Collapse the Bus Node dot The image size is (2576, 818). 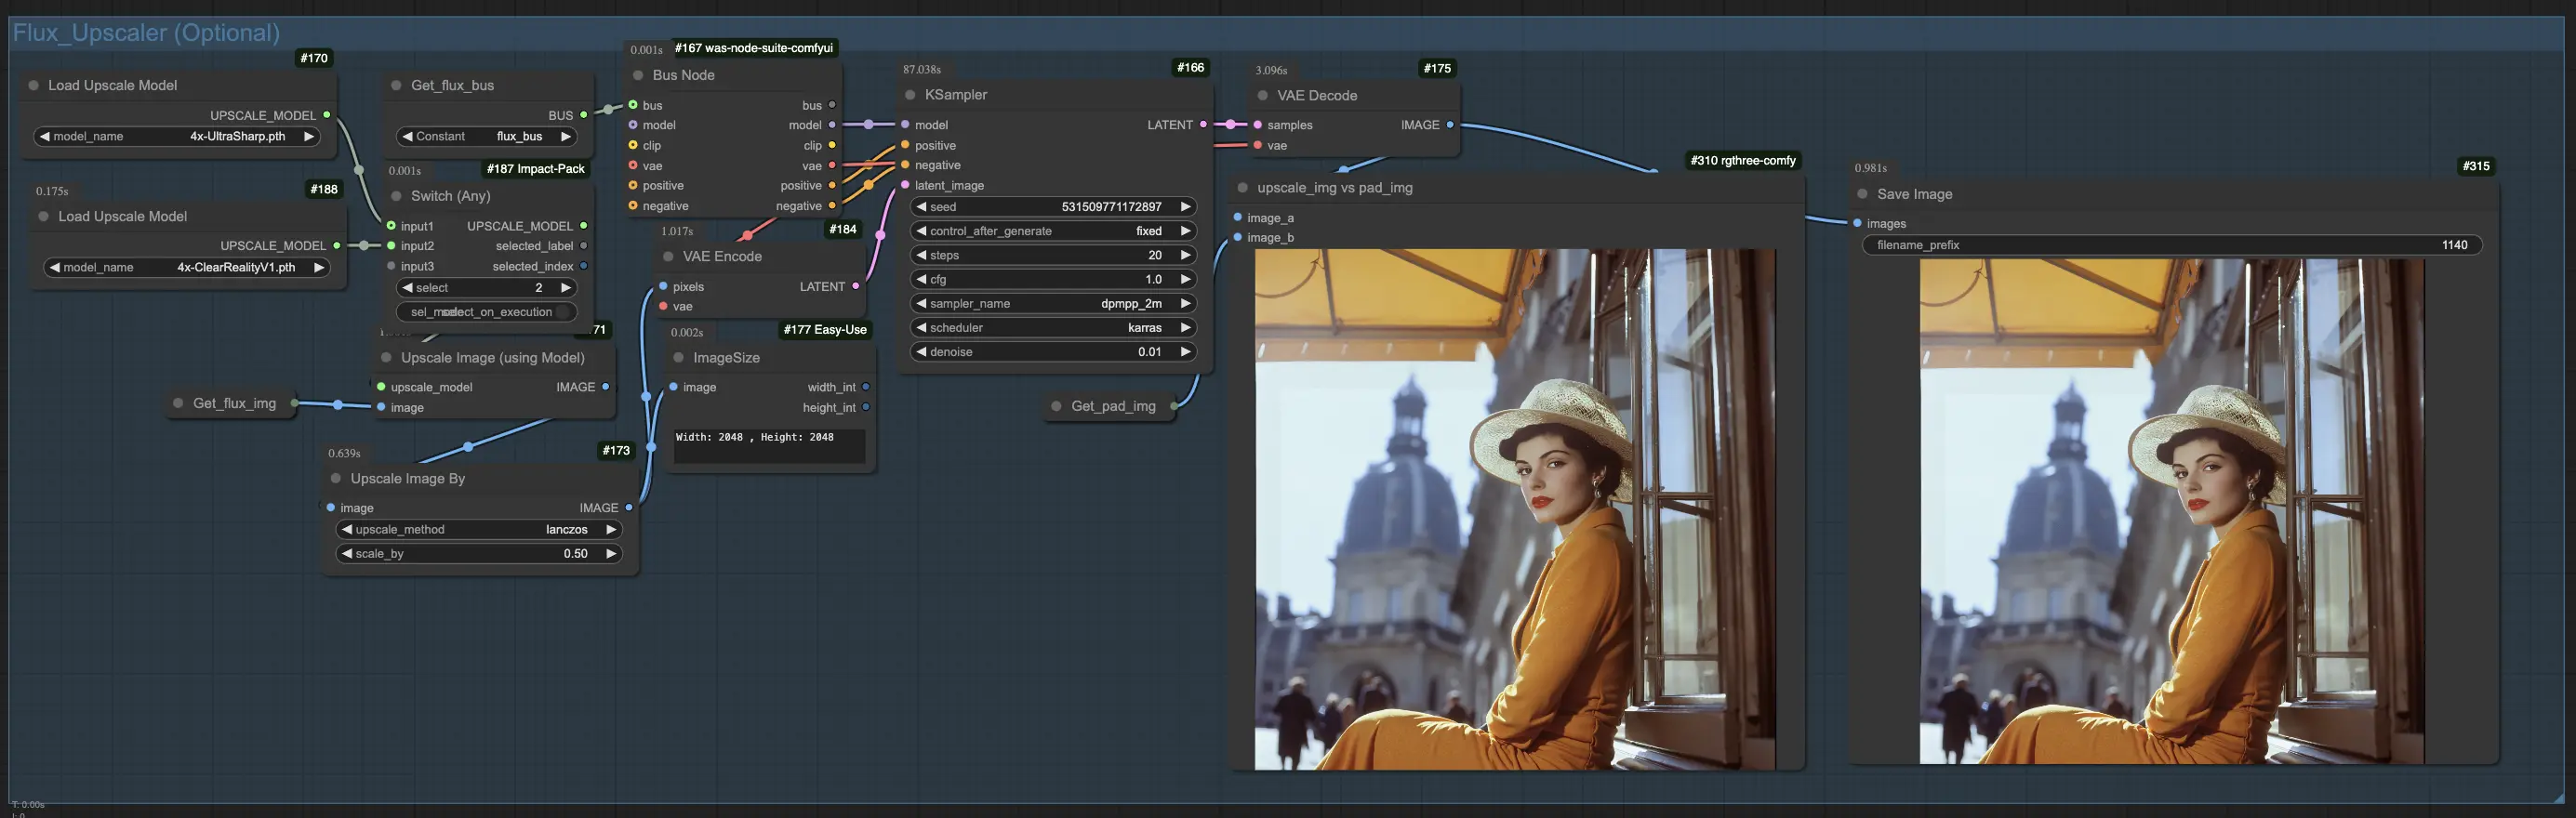click(x=638, y=75)
